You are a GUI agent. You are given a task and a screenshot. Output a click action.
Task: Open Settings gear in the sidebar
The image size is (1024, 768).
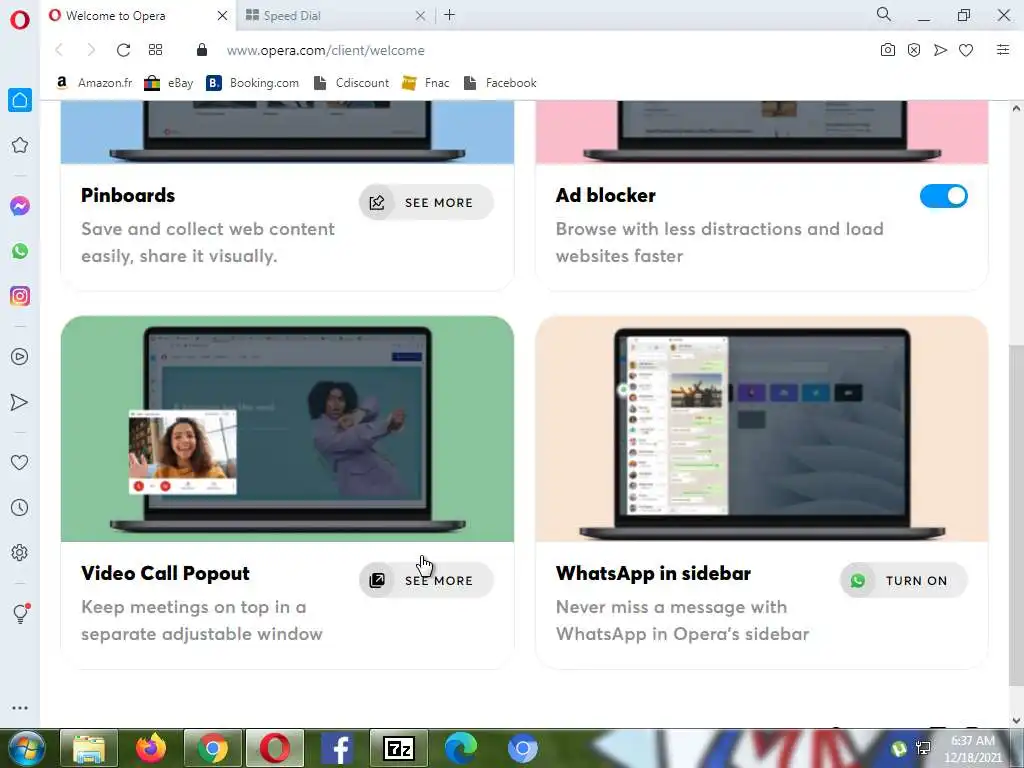20,552
